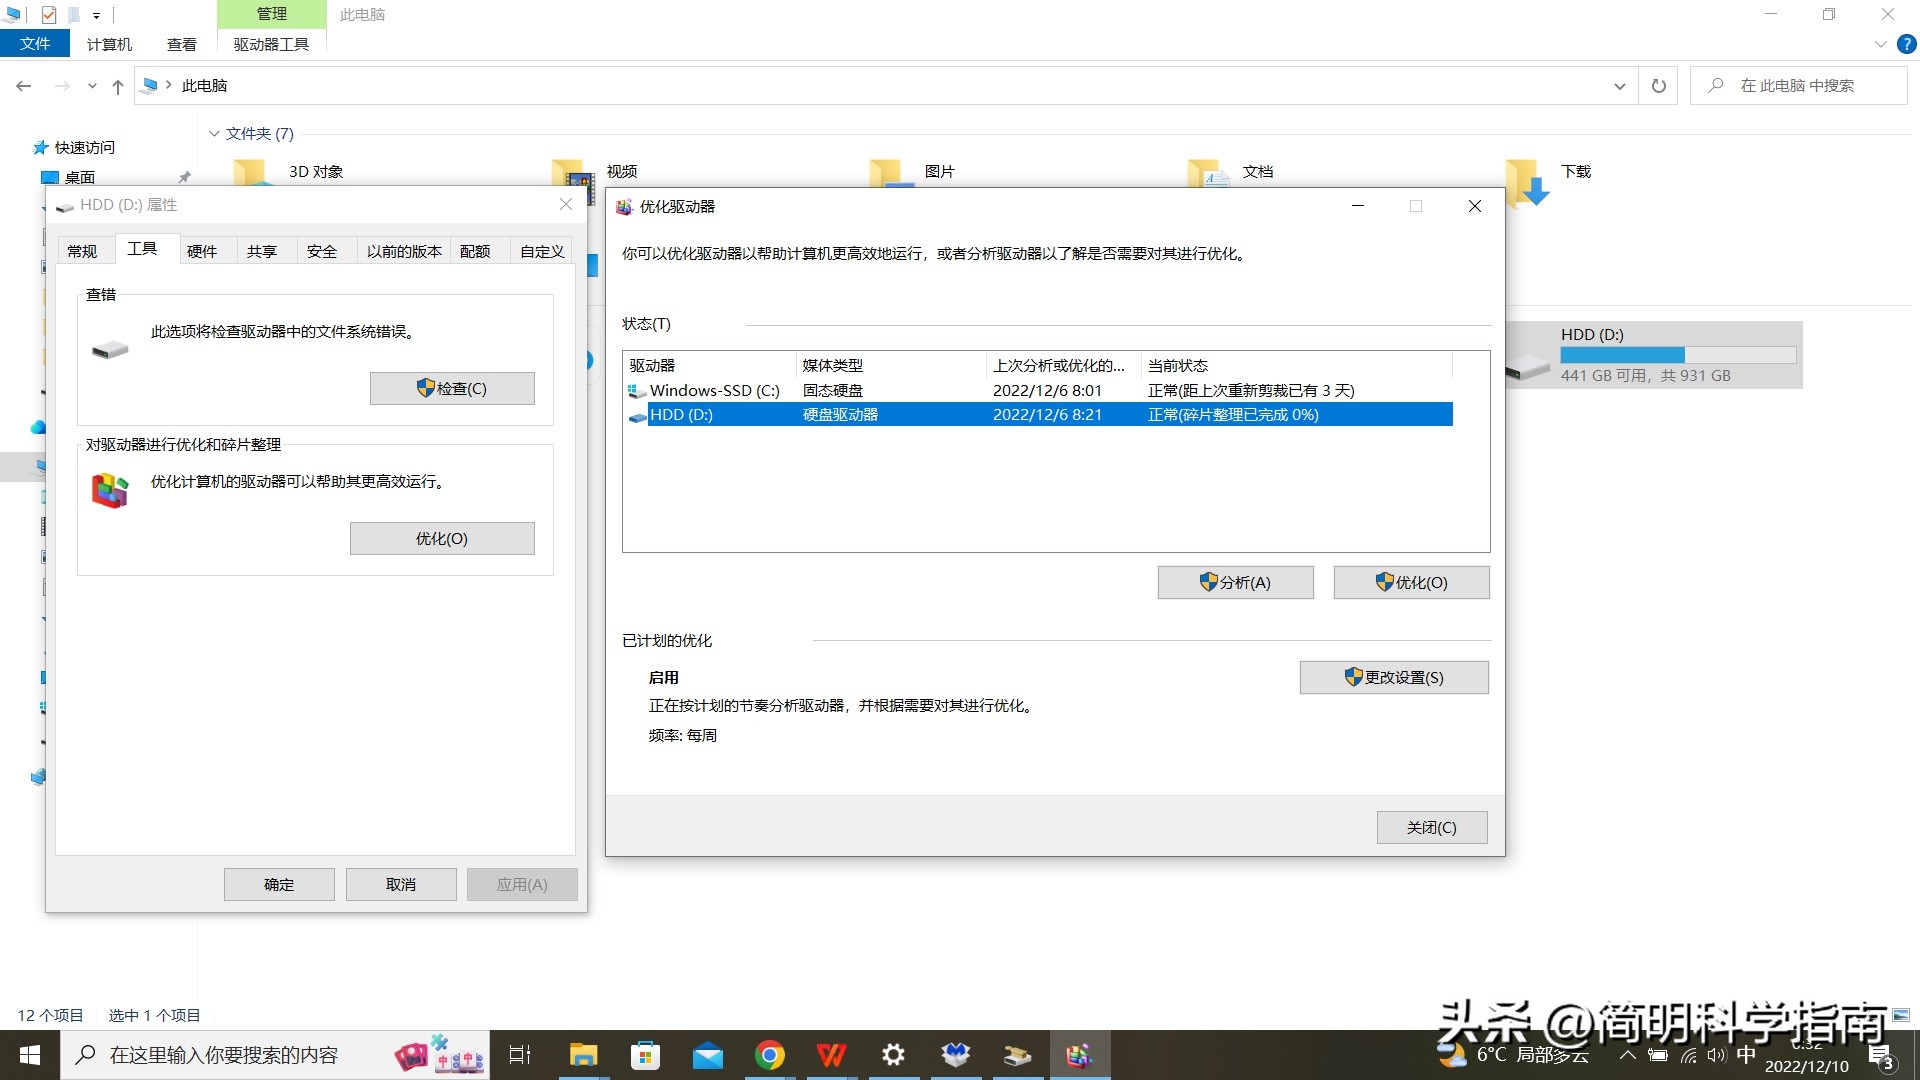Collapse the 文件夹 (7) section
The image size is (1920, 1080).
tap(214, 133)
